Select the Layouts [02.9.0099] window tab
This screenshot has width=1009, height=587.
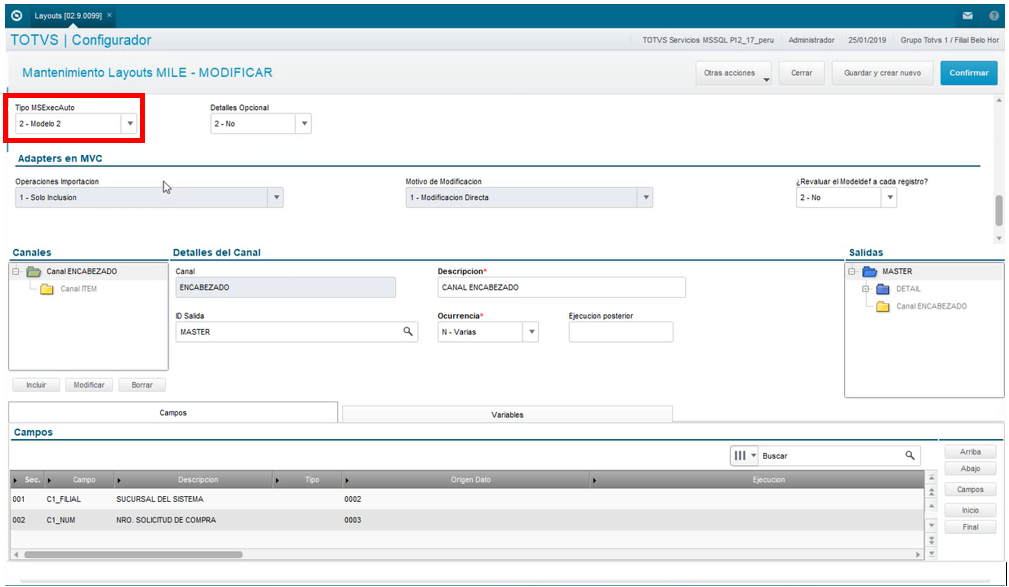68,15
